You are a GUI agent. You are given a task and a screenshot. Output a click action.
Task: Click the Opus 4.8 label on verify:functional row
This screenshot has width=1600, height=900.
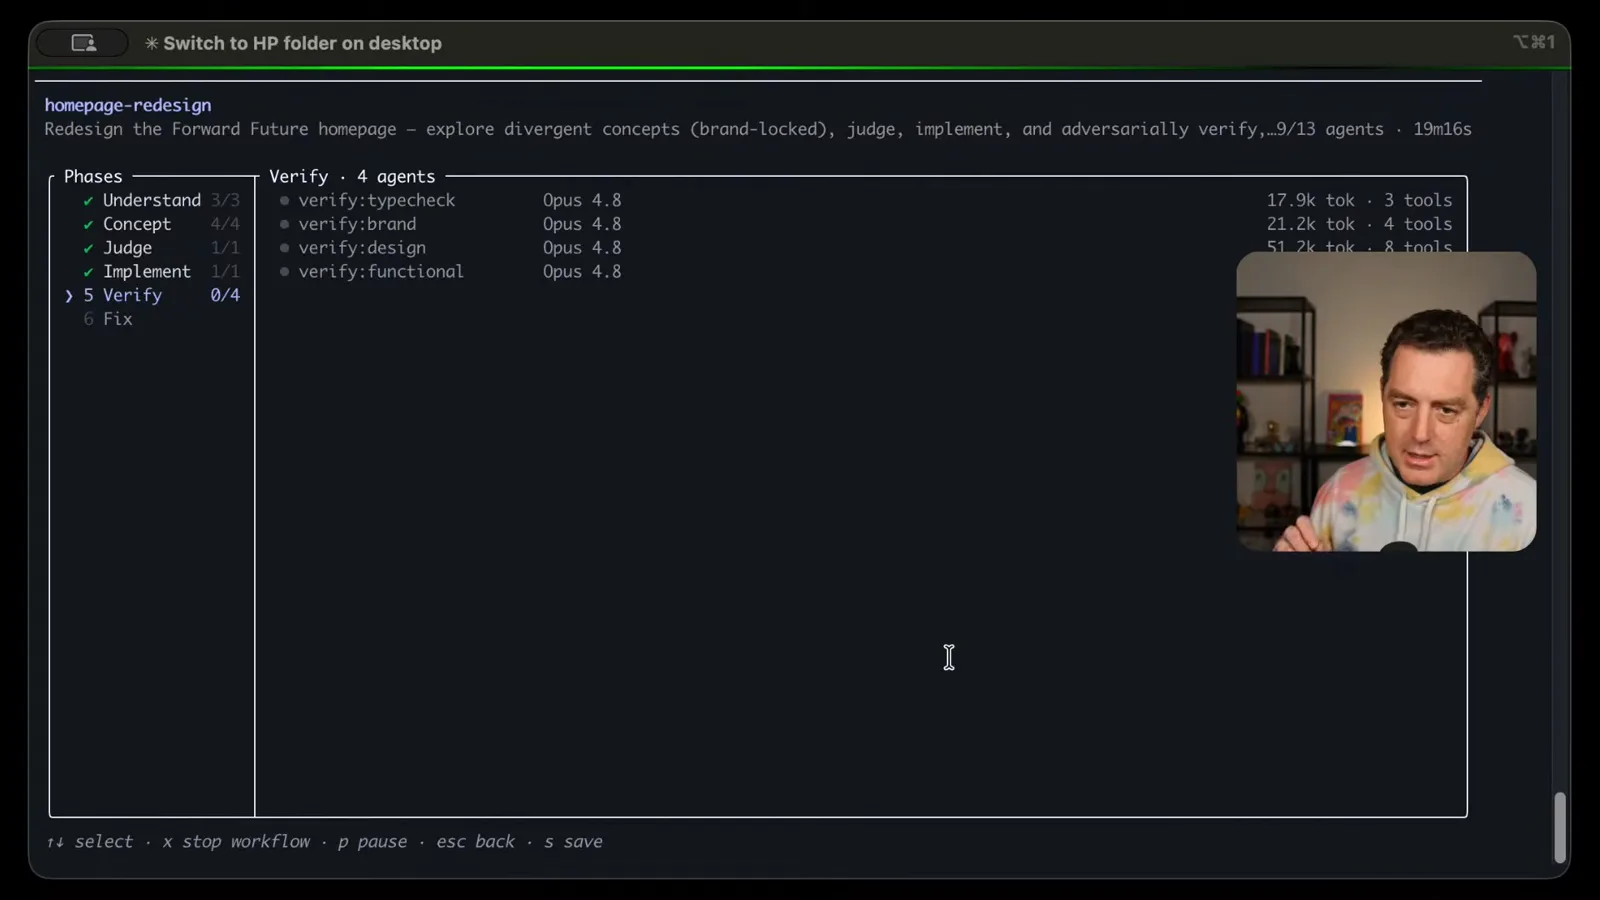[x=582, y=272]
